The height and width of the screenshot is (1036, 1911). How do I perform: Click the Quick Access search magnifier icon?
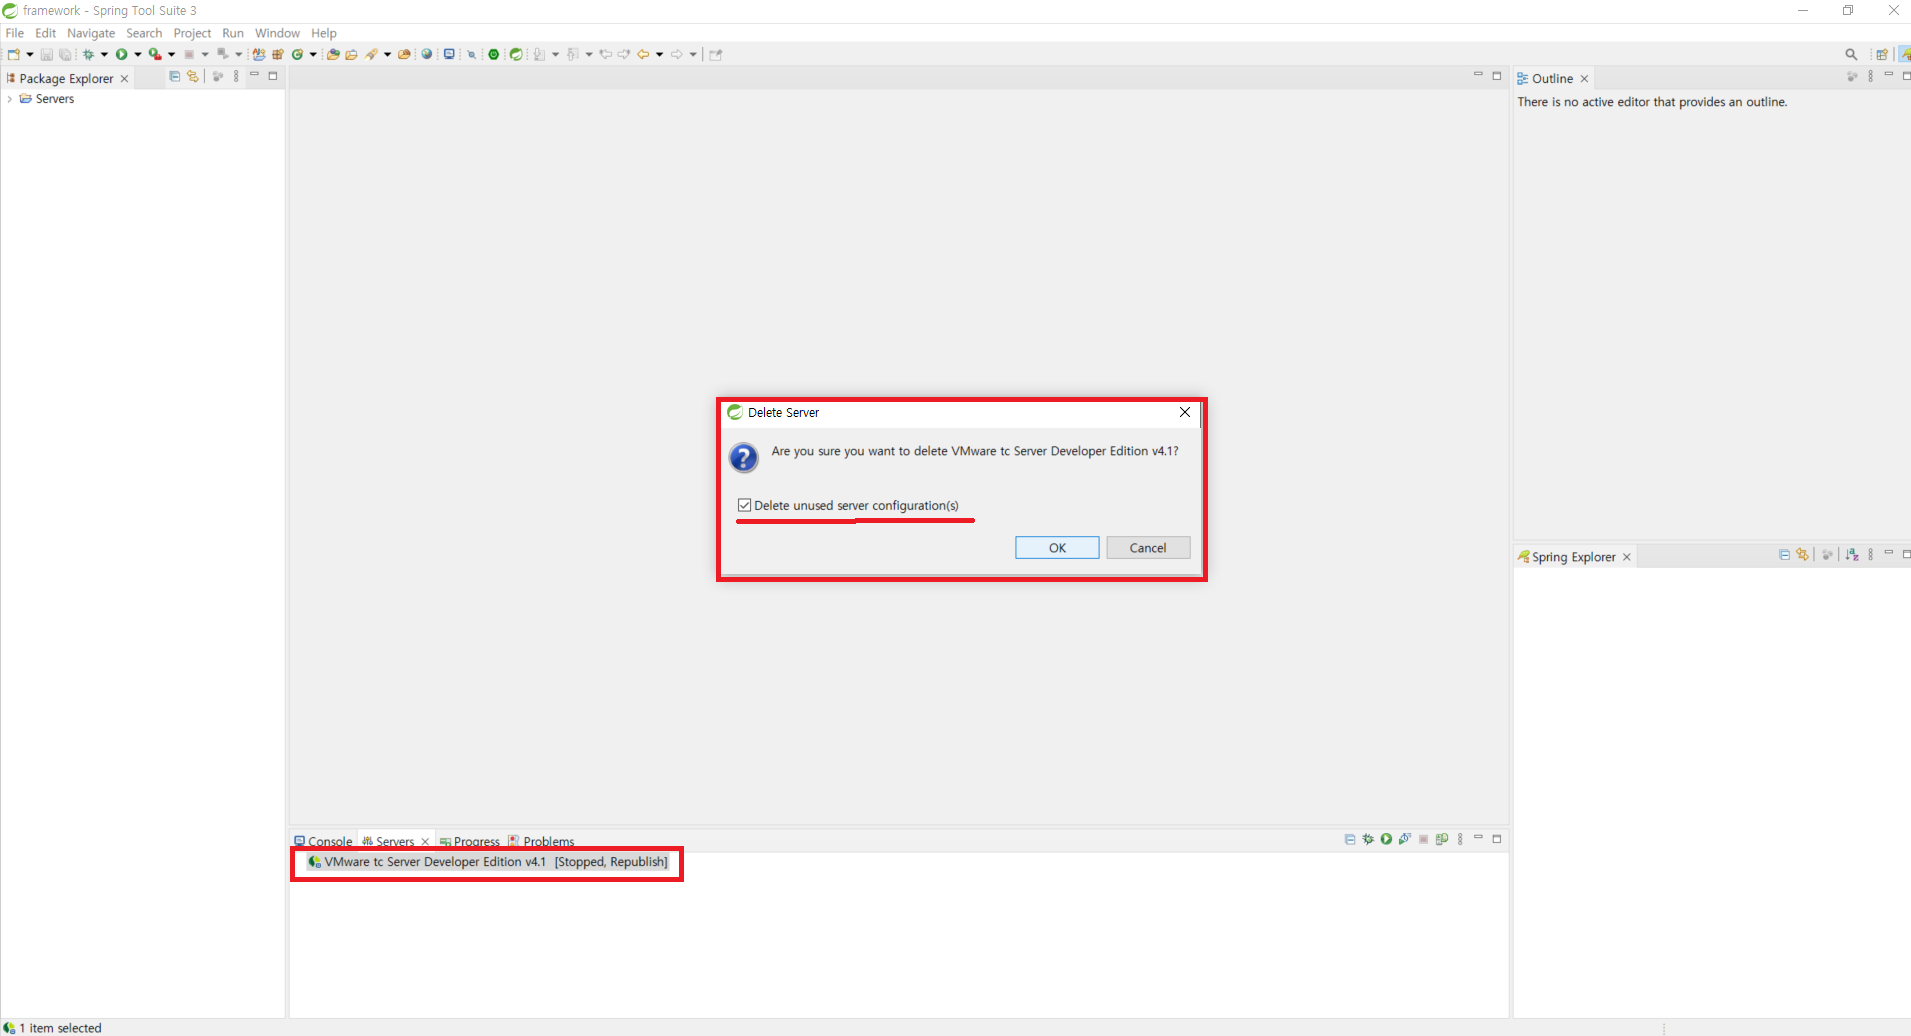click(1851, 54)
